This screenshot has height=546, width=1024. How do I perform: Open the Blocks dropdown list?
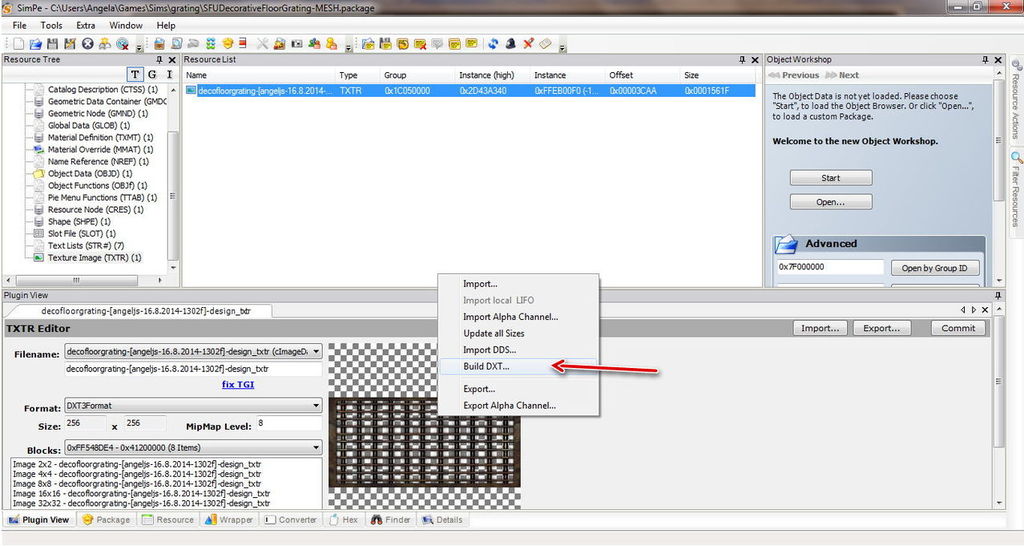(x=316, y=447)
